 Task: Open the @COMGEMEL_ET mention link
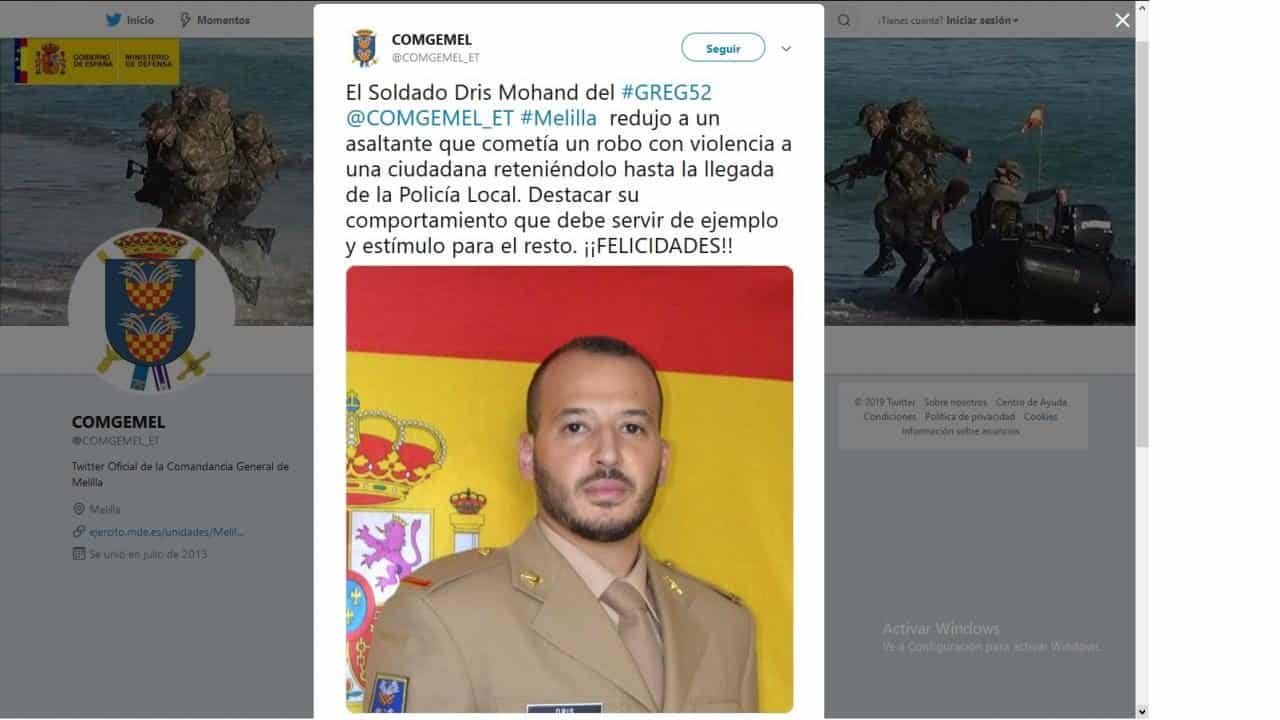click(x=431, y=118)
